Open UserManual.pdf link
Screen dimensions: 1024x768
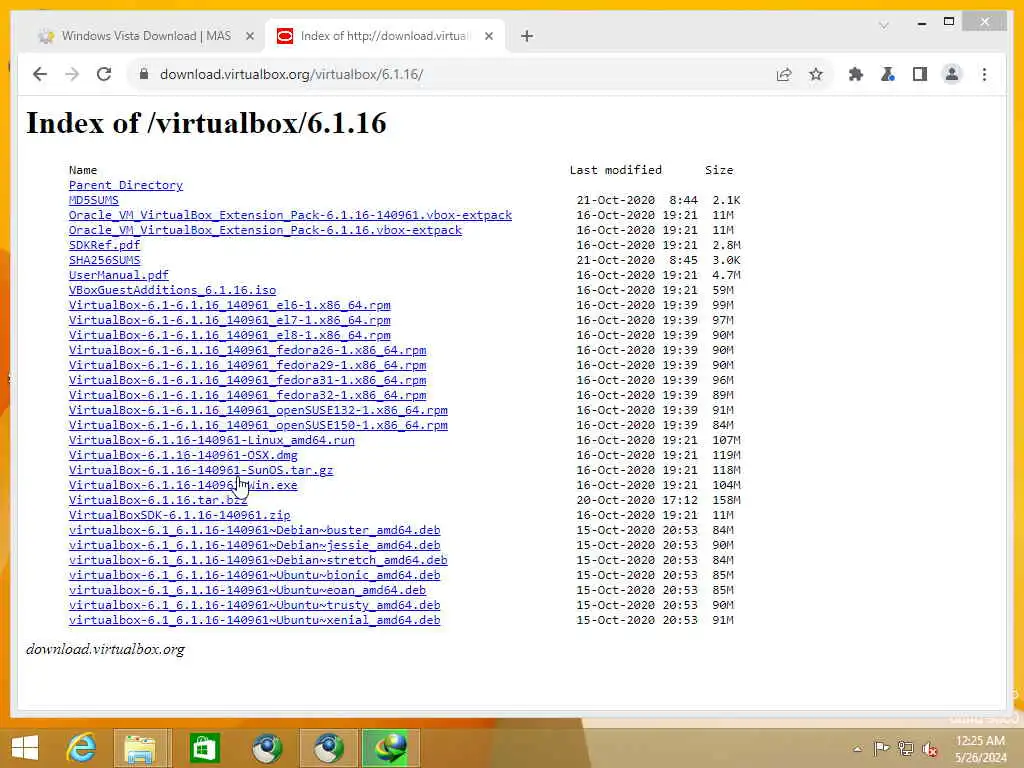tap(118, 276)
